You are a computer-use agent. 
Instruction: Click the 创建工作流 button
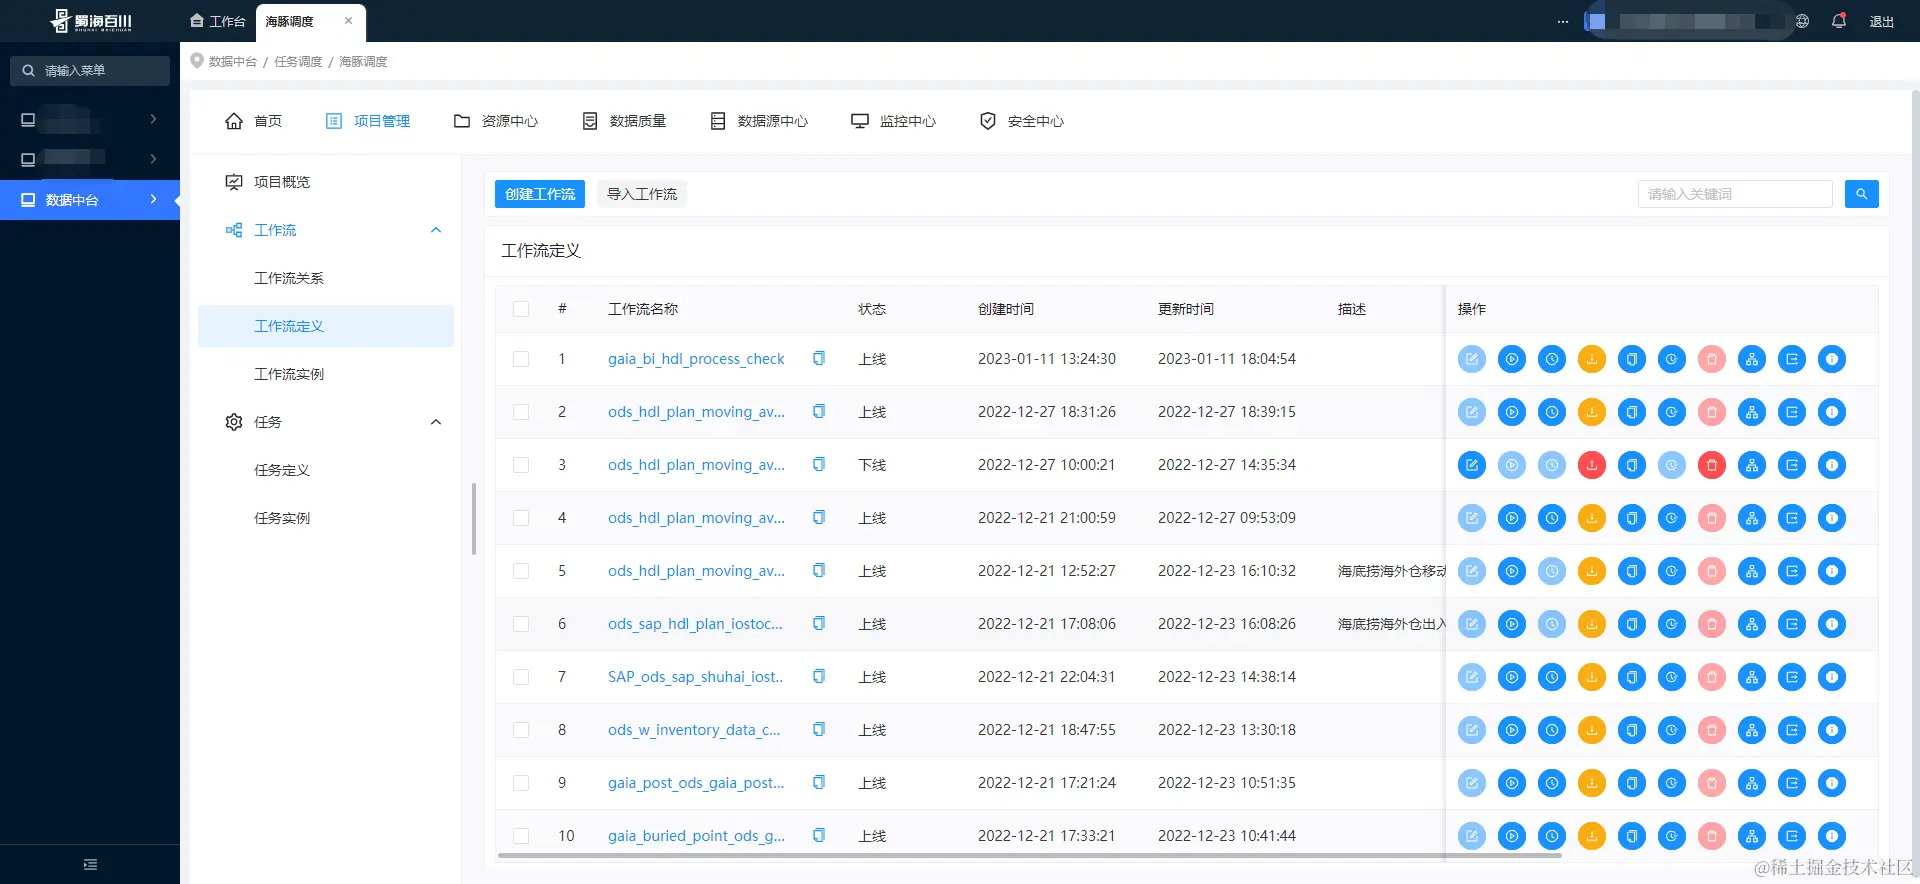coord(540,194)
